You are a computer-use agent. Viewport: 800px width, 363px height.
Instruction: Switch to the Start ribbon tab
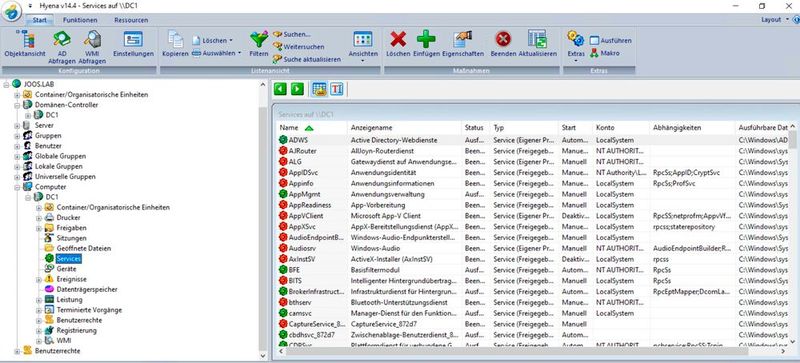(40, 20)
